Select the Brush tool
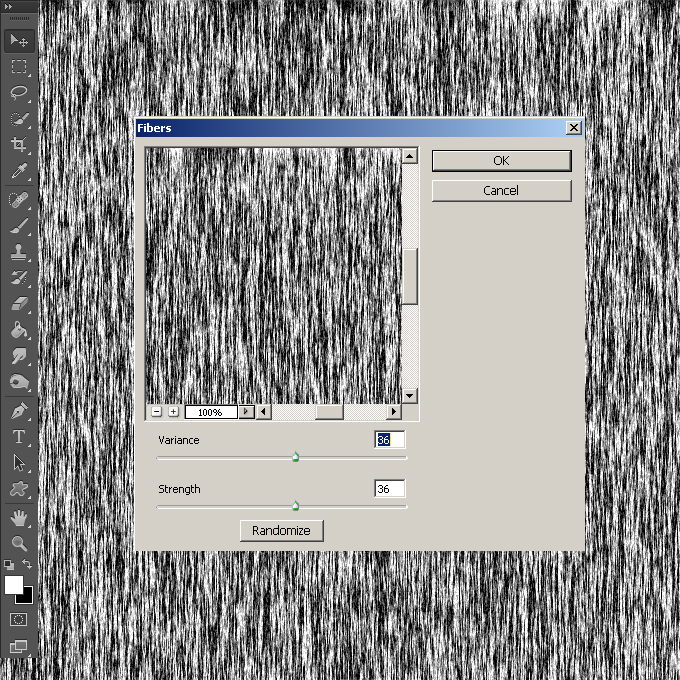 pos(19,226)
